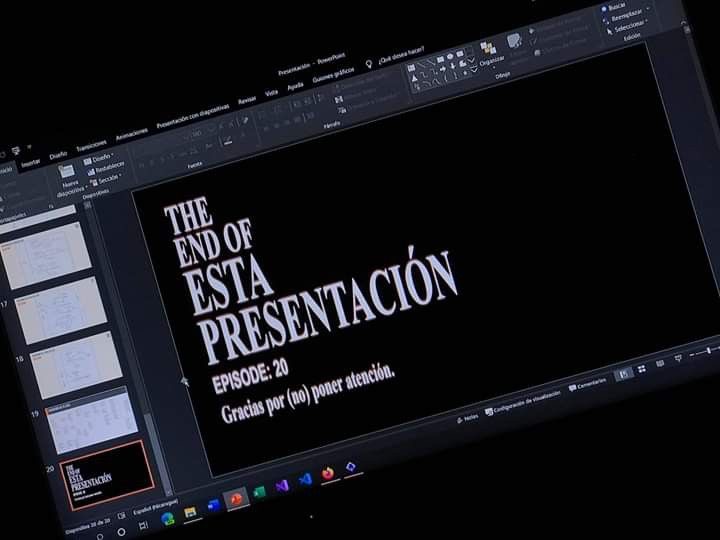This screenshot has width=720, height=540.
Task: Collapse the ribbon with the caret arrow
Action: 684,22
